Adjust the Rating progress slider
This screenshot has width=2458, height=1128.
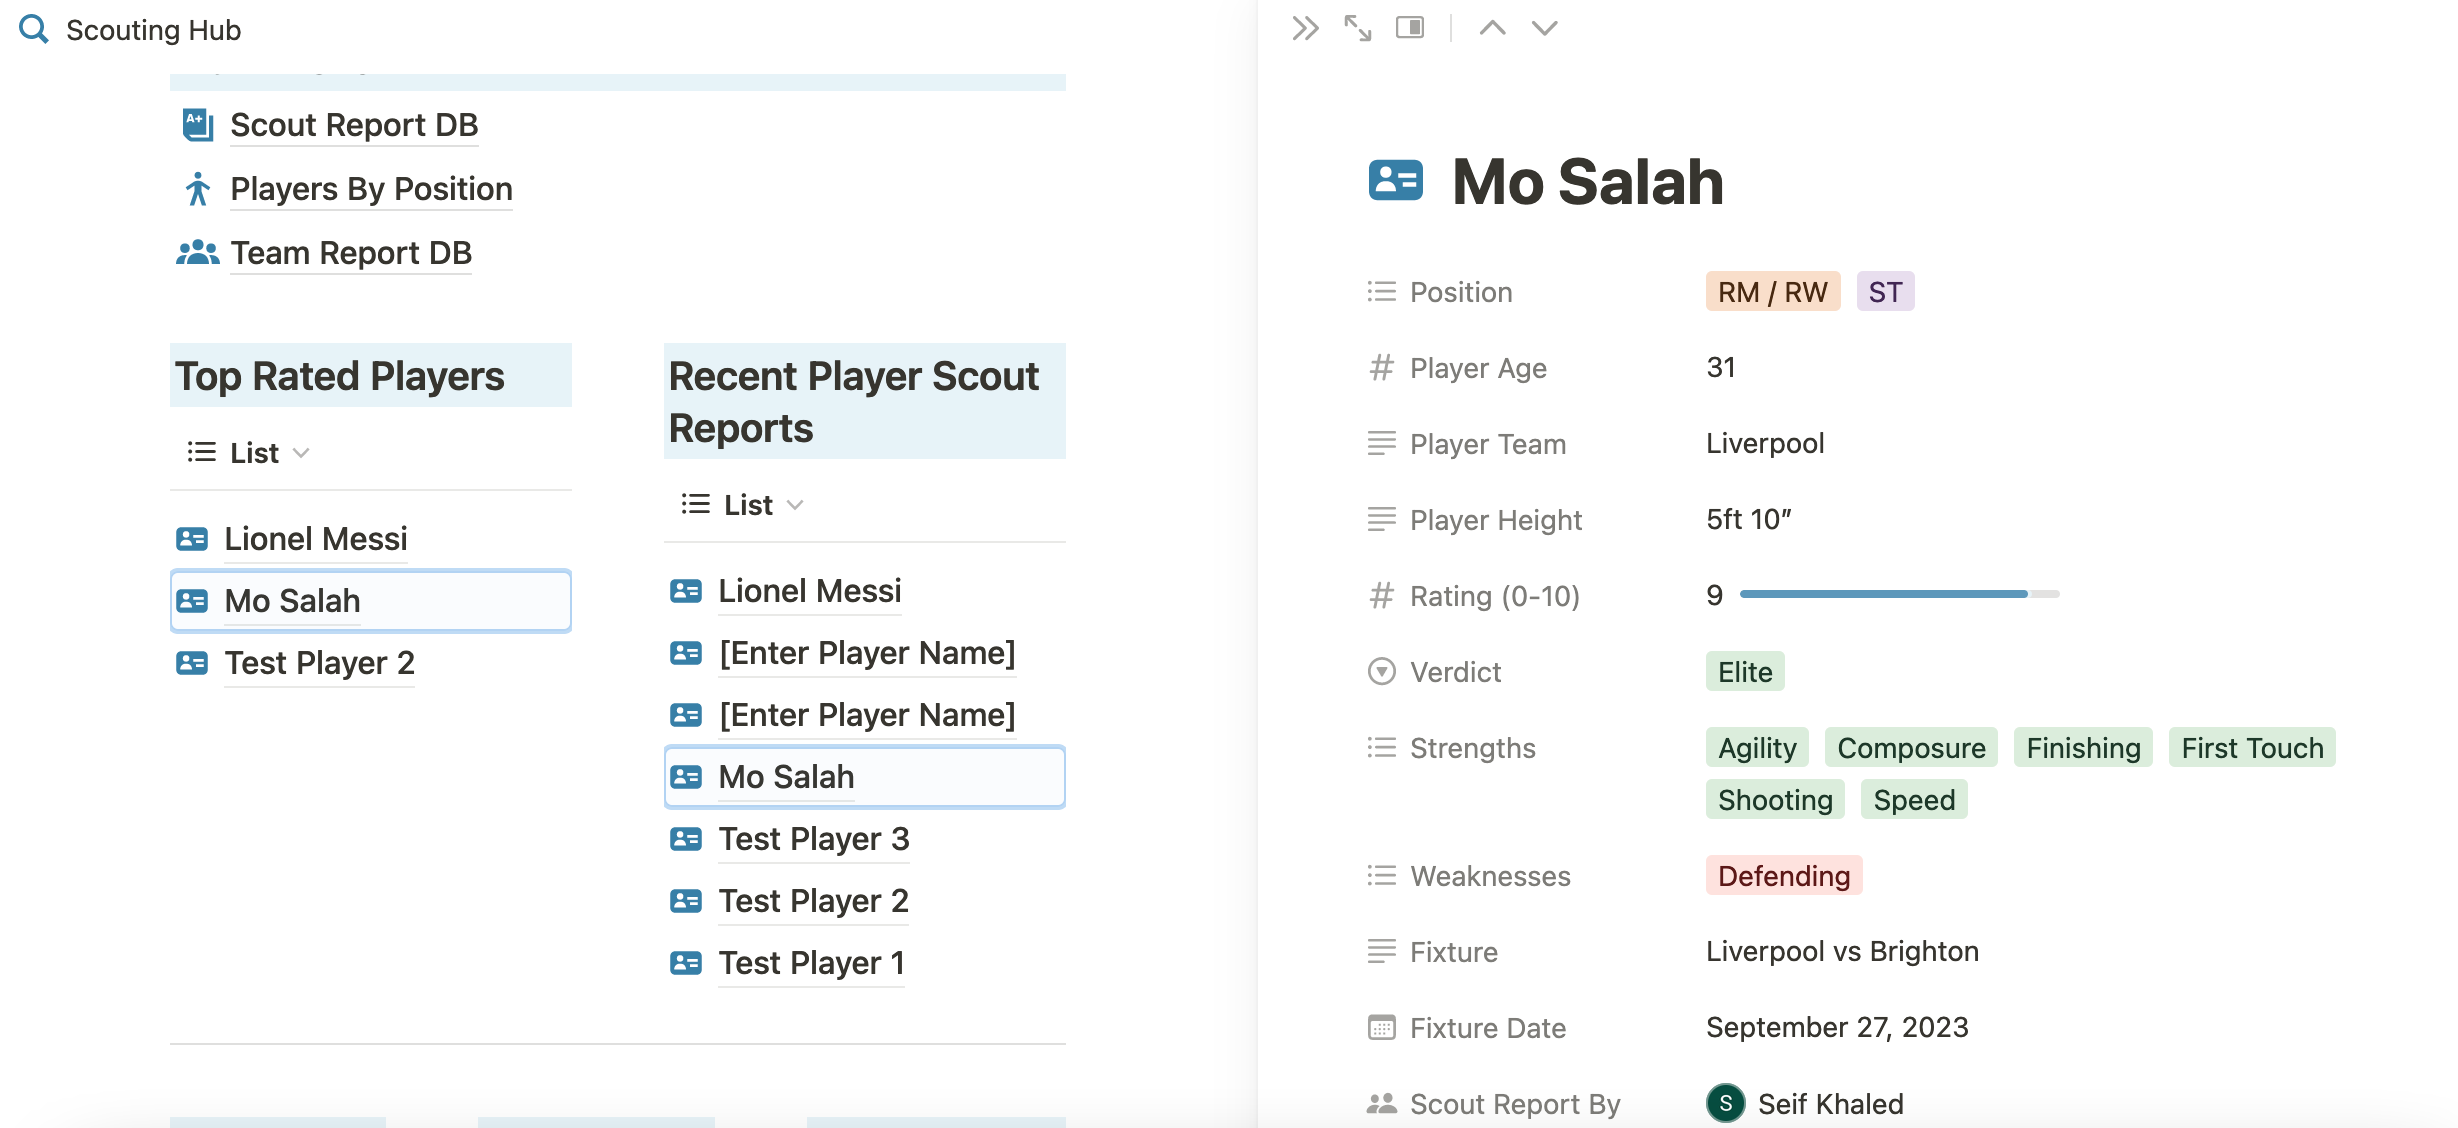click(1883, 594)
